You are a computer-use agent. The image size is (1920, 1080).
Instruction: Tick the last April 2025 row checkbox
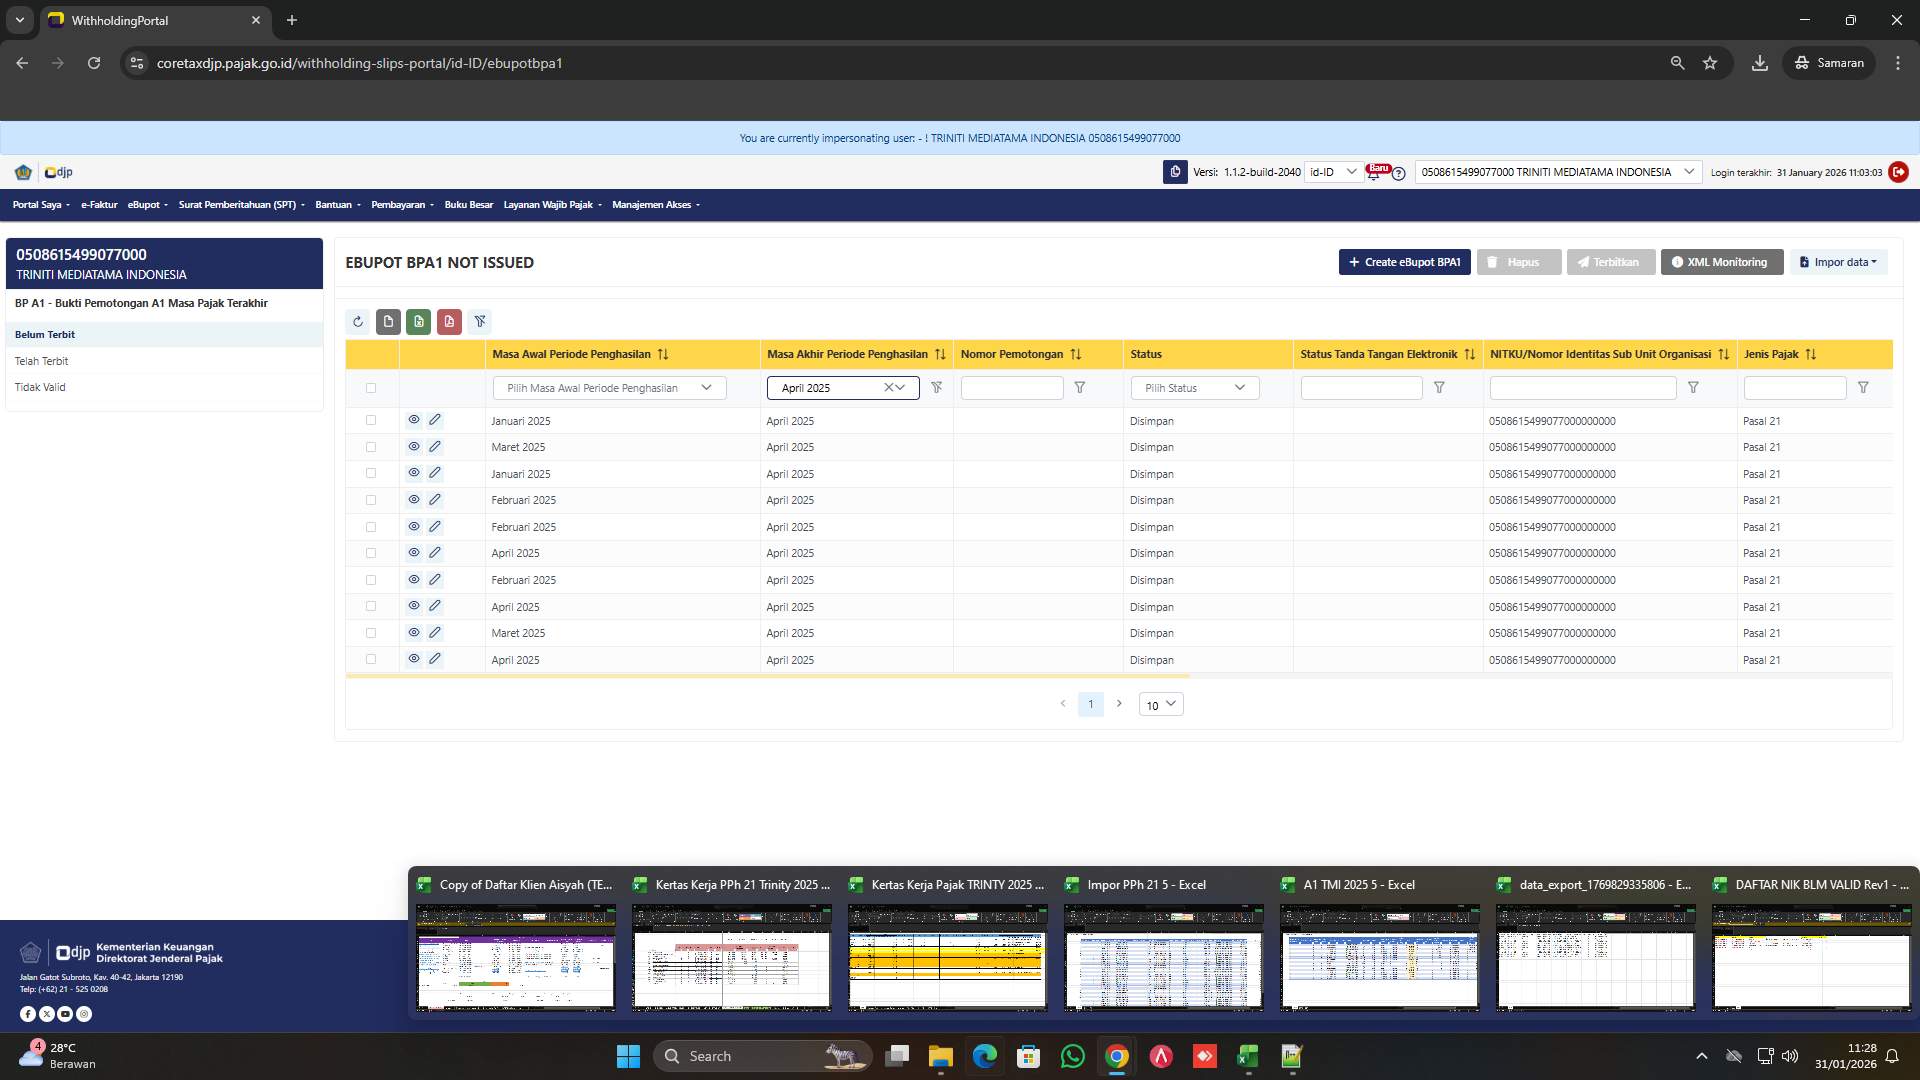tap(371, 659)
